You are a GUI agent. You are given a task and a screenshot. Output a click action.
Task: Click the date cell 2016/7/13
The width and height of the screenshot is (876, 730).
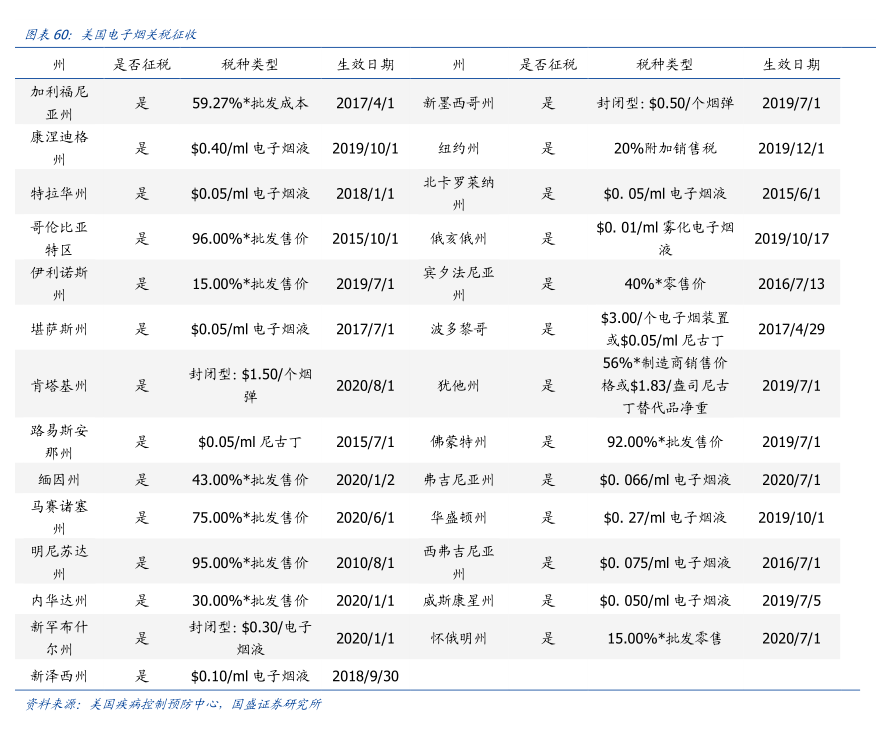pos(791,284)
